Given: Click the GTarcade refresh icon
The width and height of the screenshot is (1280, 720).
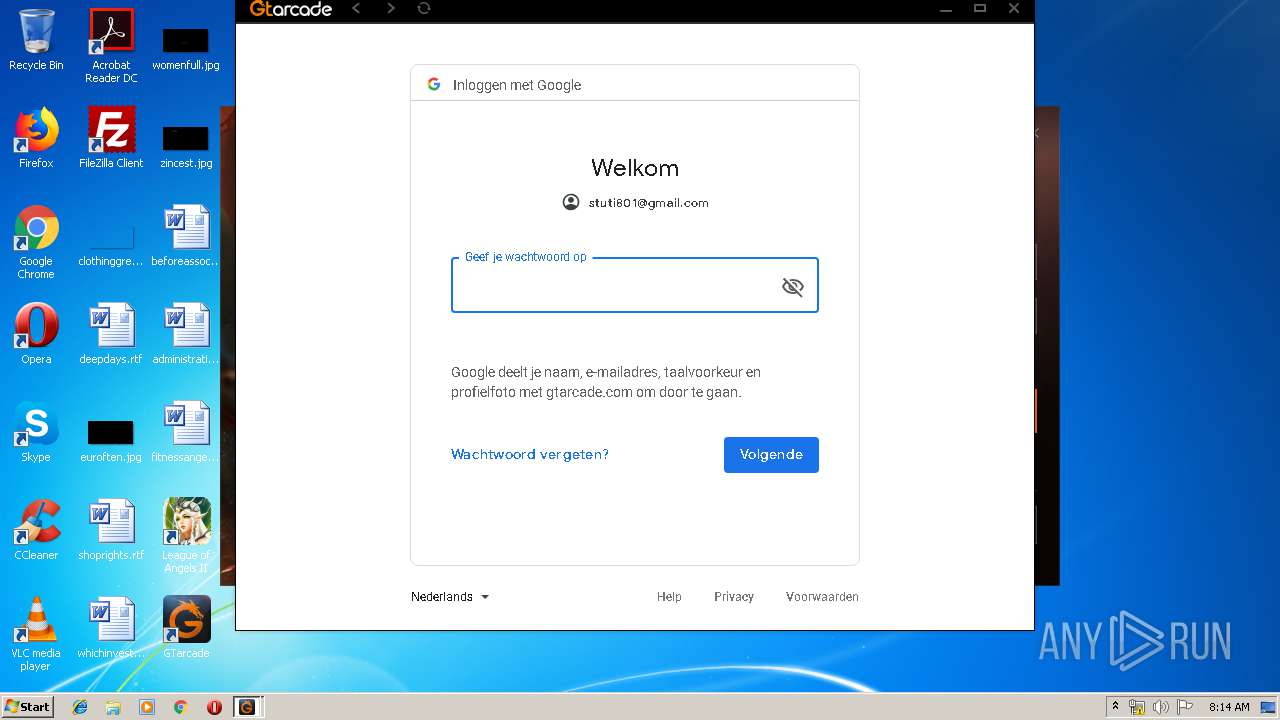Looking at the screenshot, I should (x=424, y=9).
